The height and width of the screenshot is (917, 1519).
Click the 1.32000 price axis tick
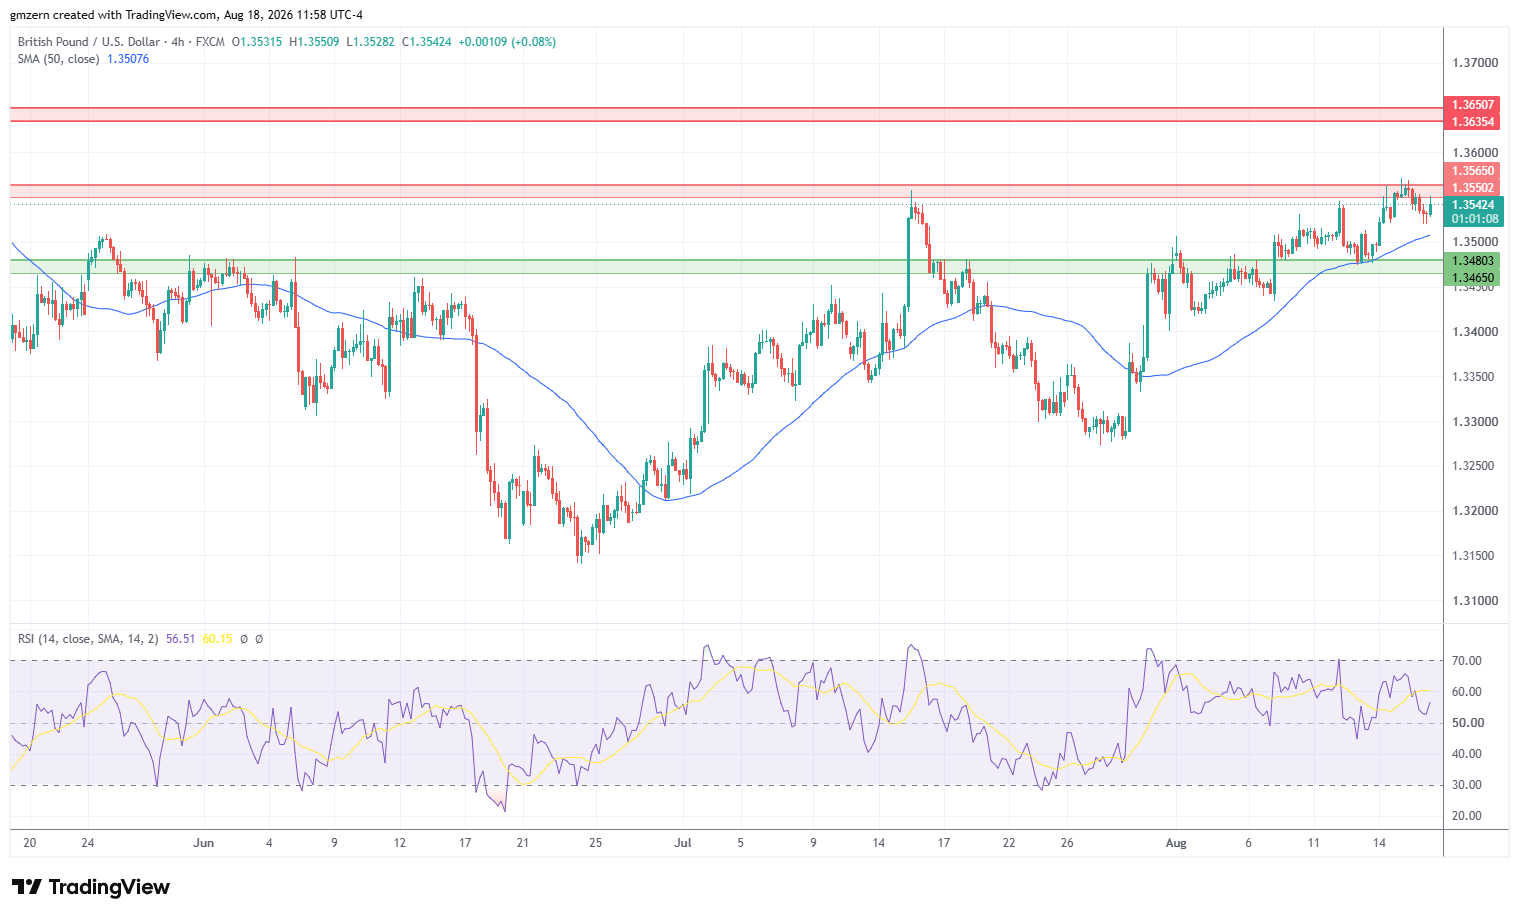tap(1475, 511)
